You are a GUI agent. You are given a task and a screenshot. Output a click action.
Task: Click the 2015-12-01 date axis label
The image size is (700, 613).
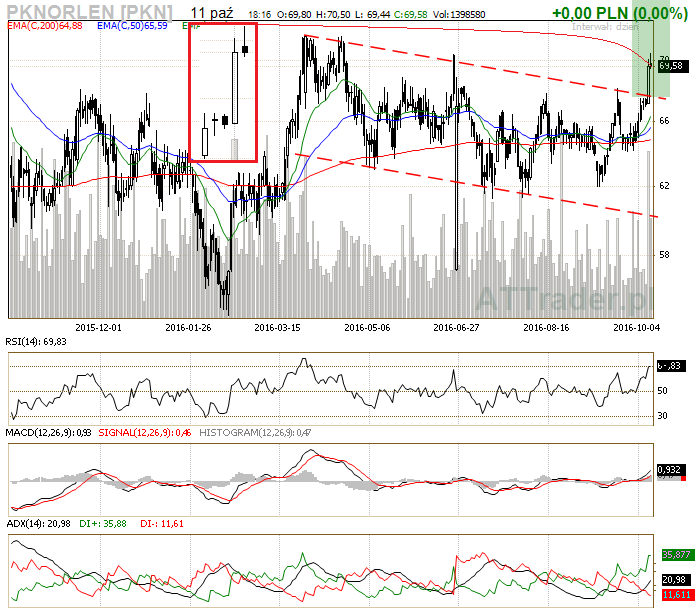(98, 328)
